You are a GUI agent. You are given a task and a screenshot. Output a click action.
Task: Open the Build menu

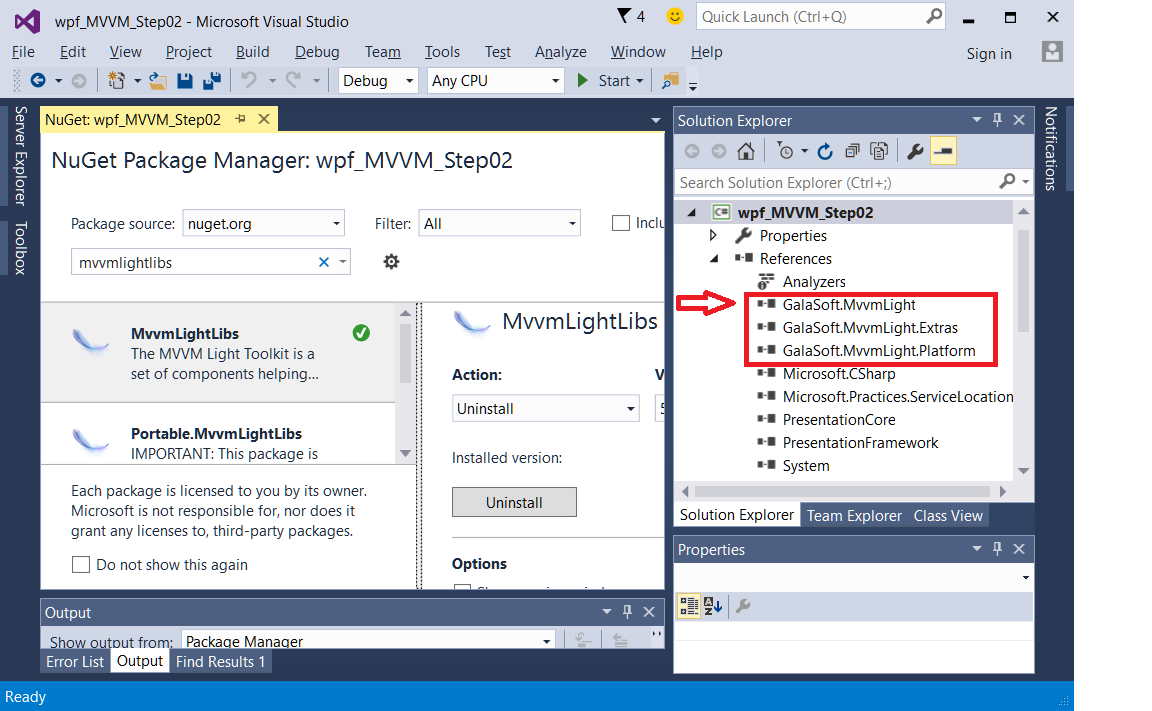252,51
